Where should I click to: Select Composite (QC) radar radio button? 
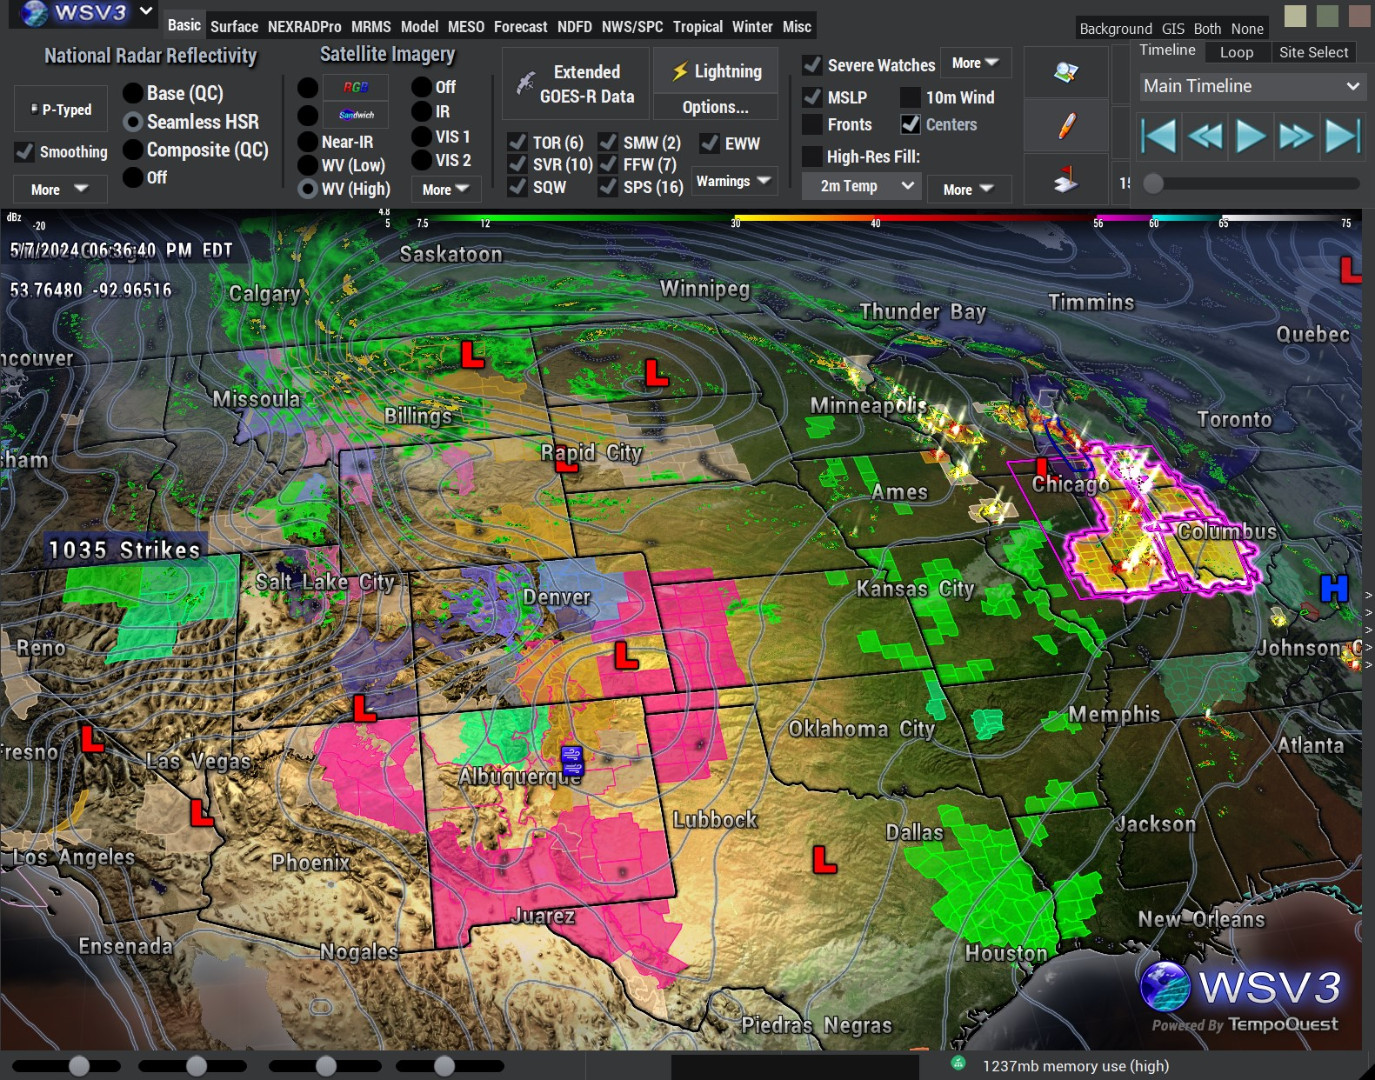click(x=132, y=150)
